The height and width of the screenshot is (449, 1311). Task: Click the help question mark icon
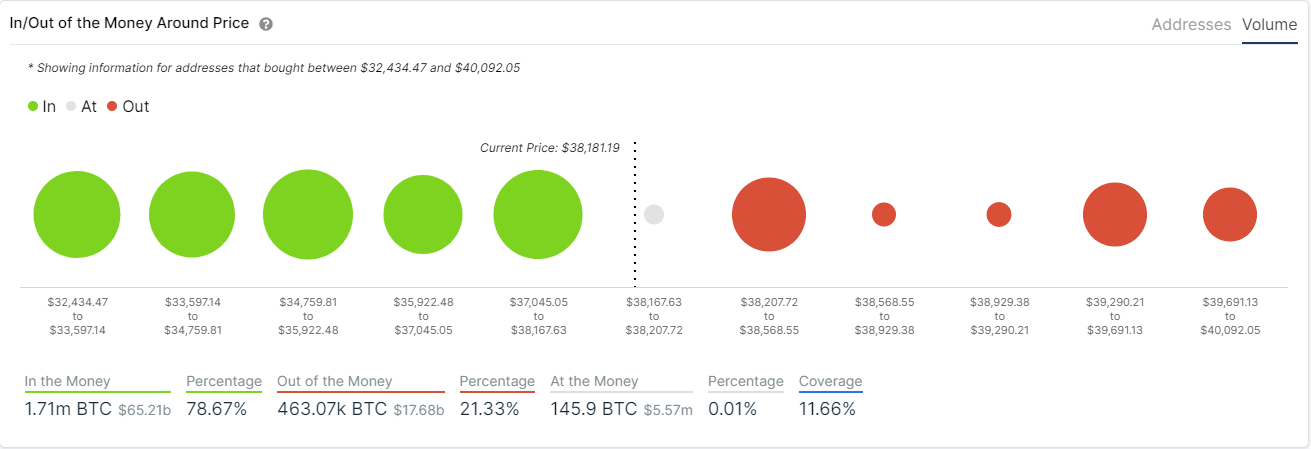coord(266,24)
